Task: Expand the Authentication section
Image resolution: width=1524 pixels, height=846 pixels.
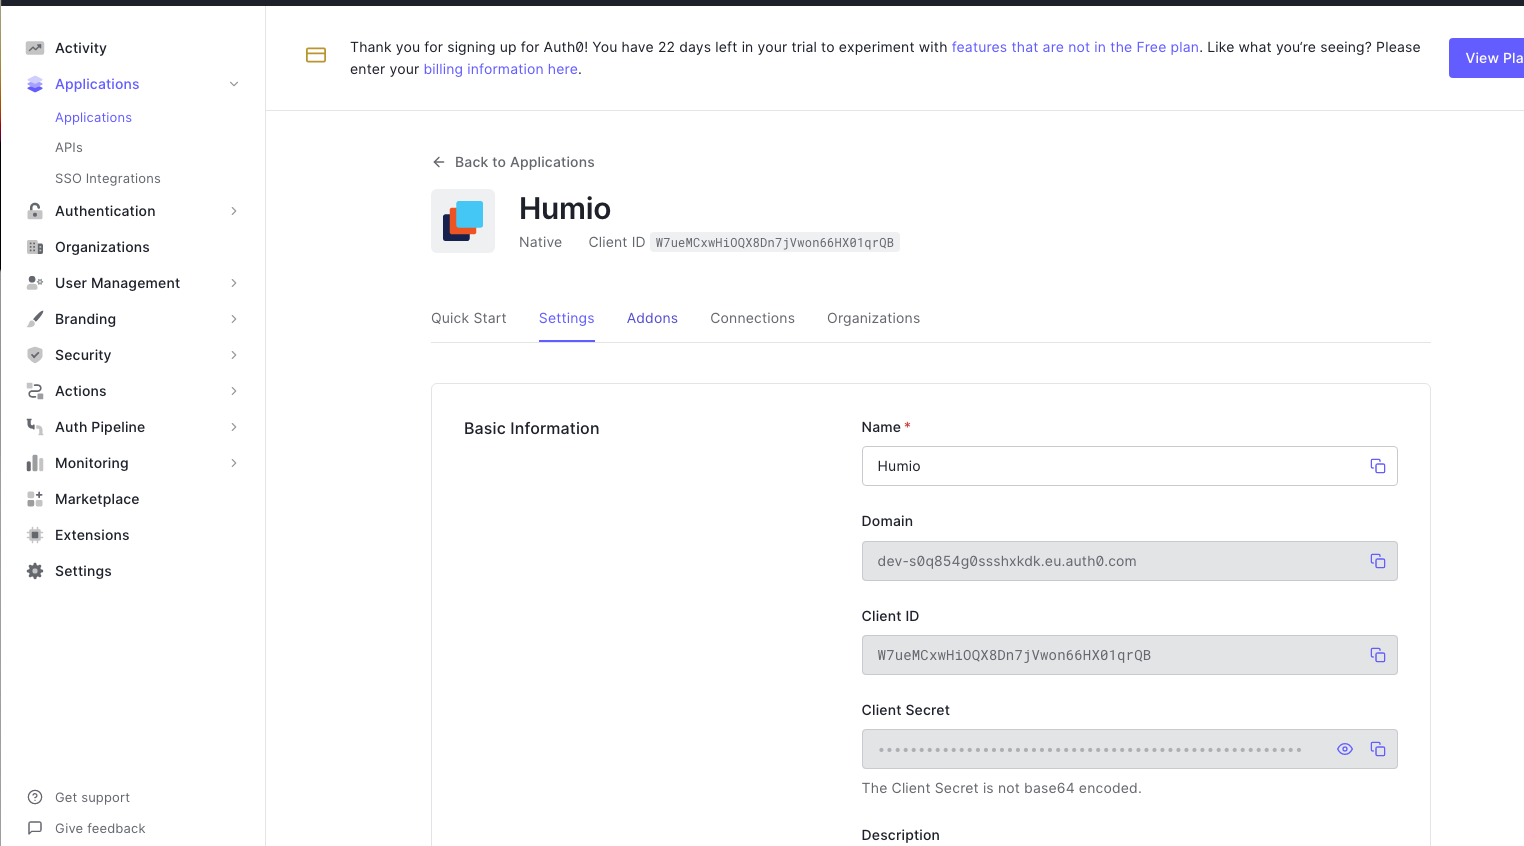Action: [x=233, y=211]
